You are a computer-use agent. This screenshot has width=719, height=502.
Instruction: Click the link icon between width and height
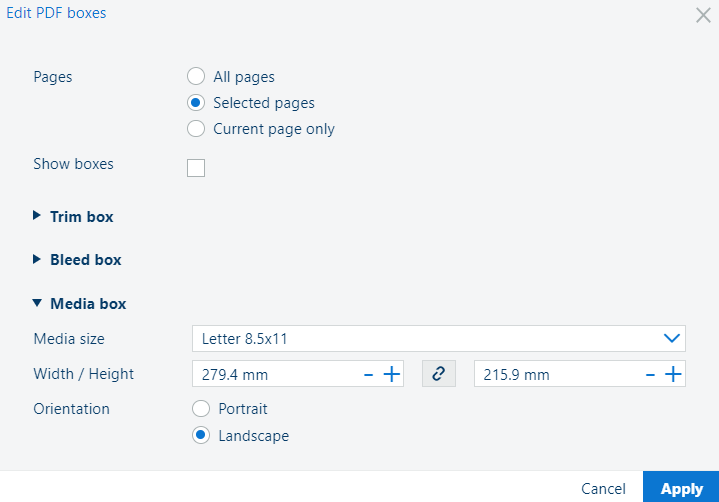pyautogui.click(x=439, y=374)
